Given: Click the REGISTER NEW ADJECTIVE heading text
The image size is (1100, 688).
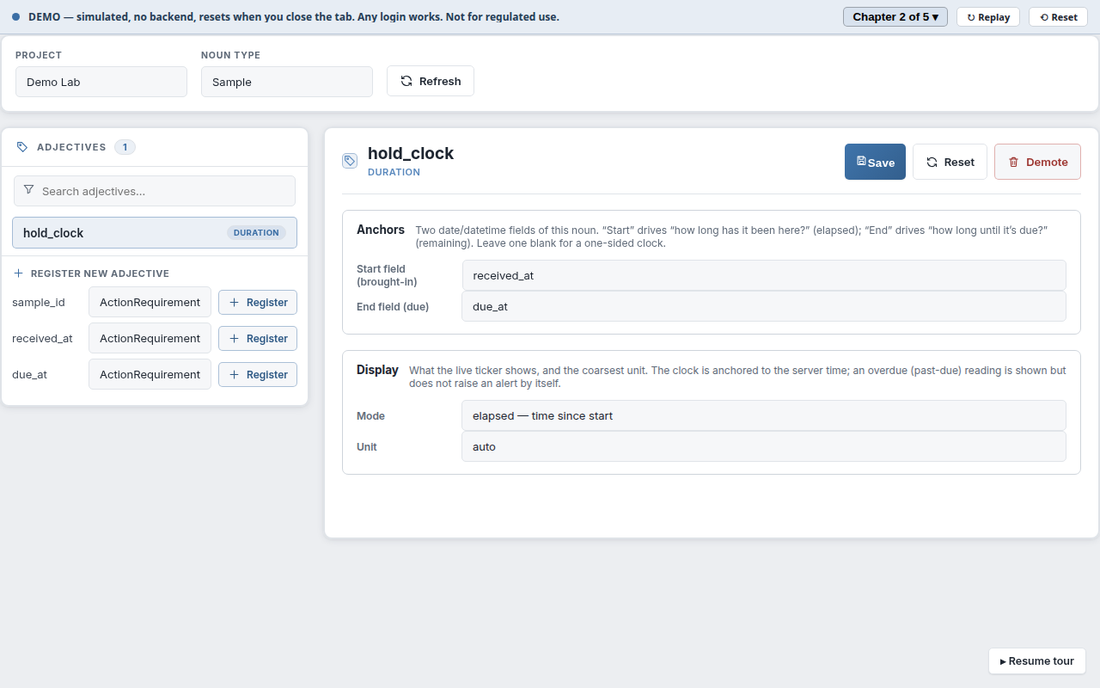Looking at the screenshot, I should (x=100, y=274).
